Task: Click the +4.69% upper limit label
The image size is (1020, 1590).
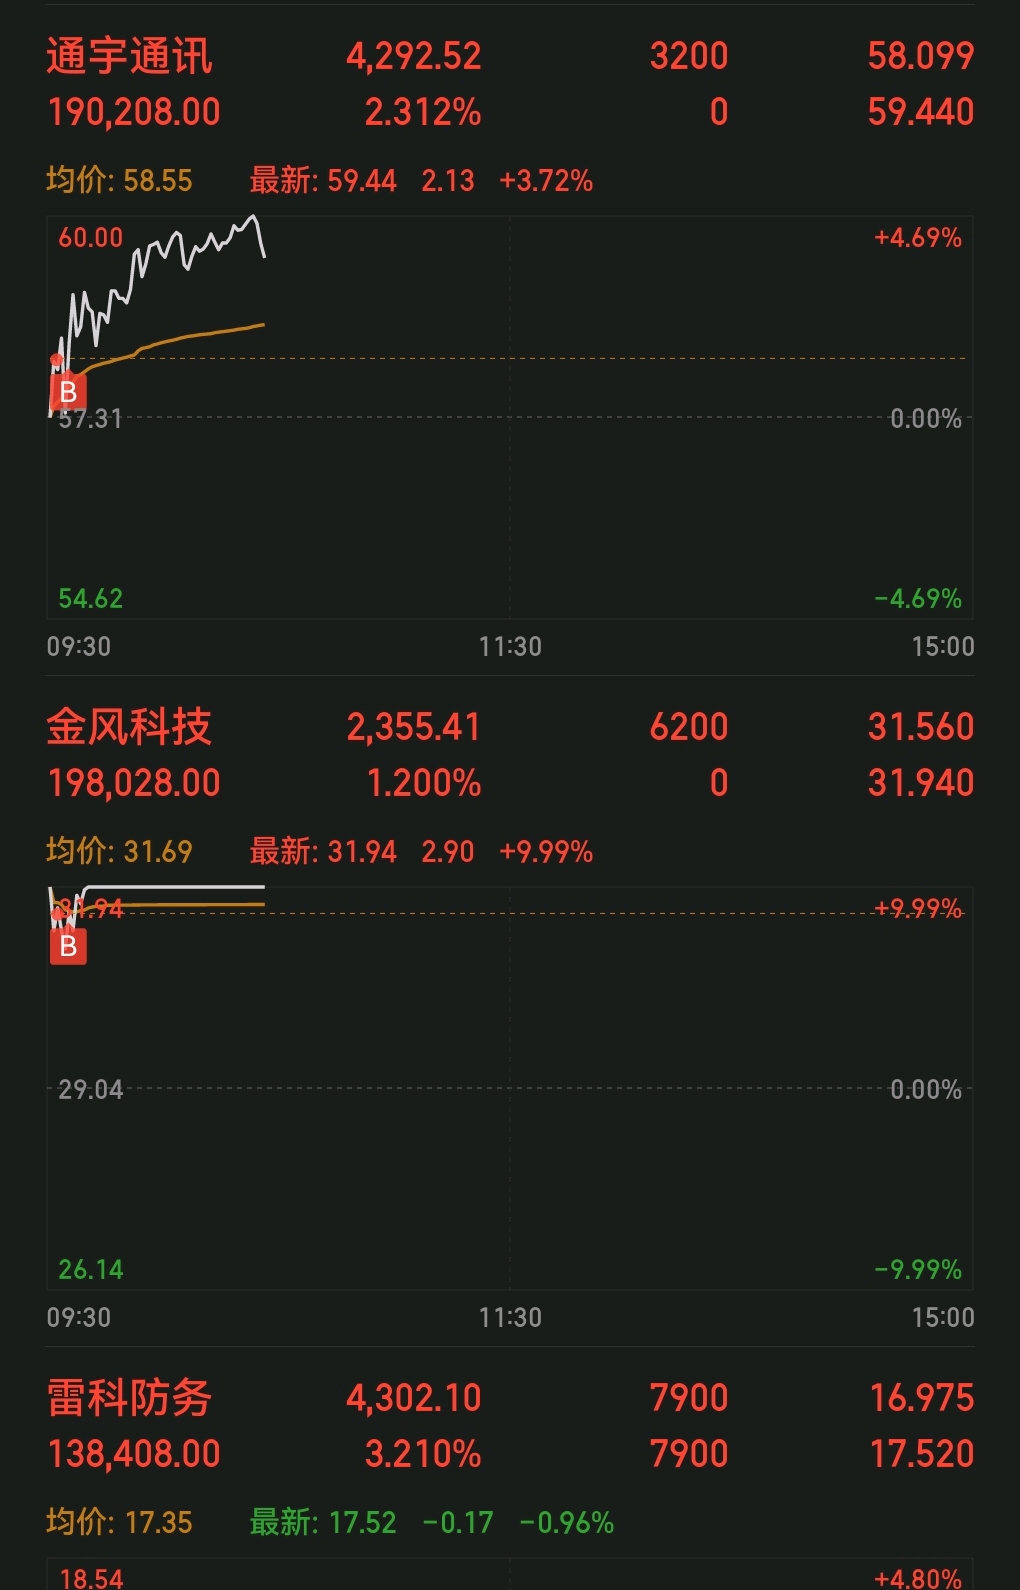Action: [917, 238]
